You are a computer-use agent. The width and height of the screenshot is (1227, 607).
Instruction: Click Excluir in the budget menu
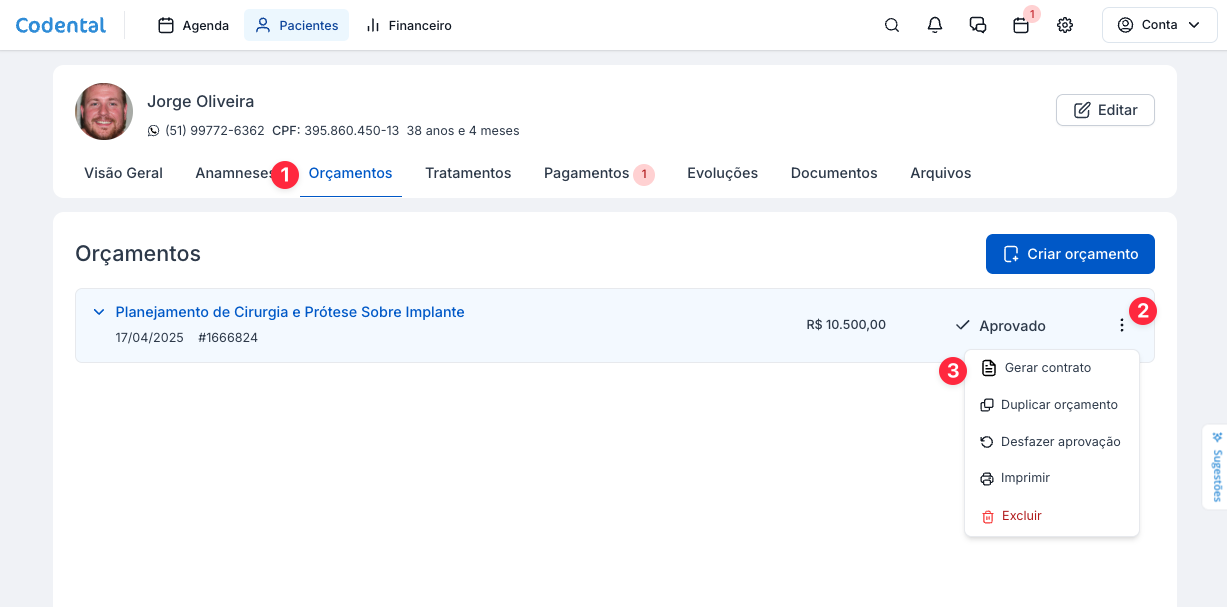tap(1021, 516)
